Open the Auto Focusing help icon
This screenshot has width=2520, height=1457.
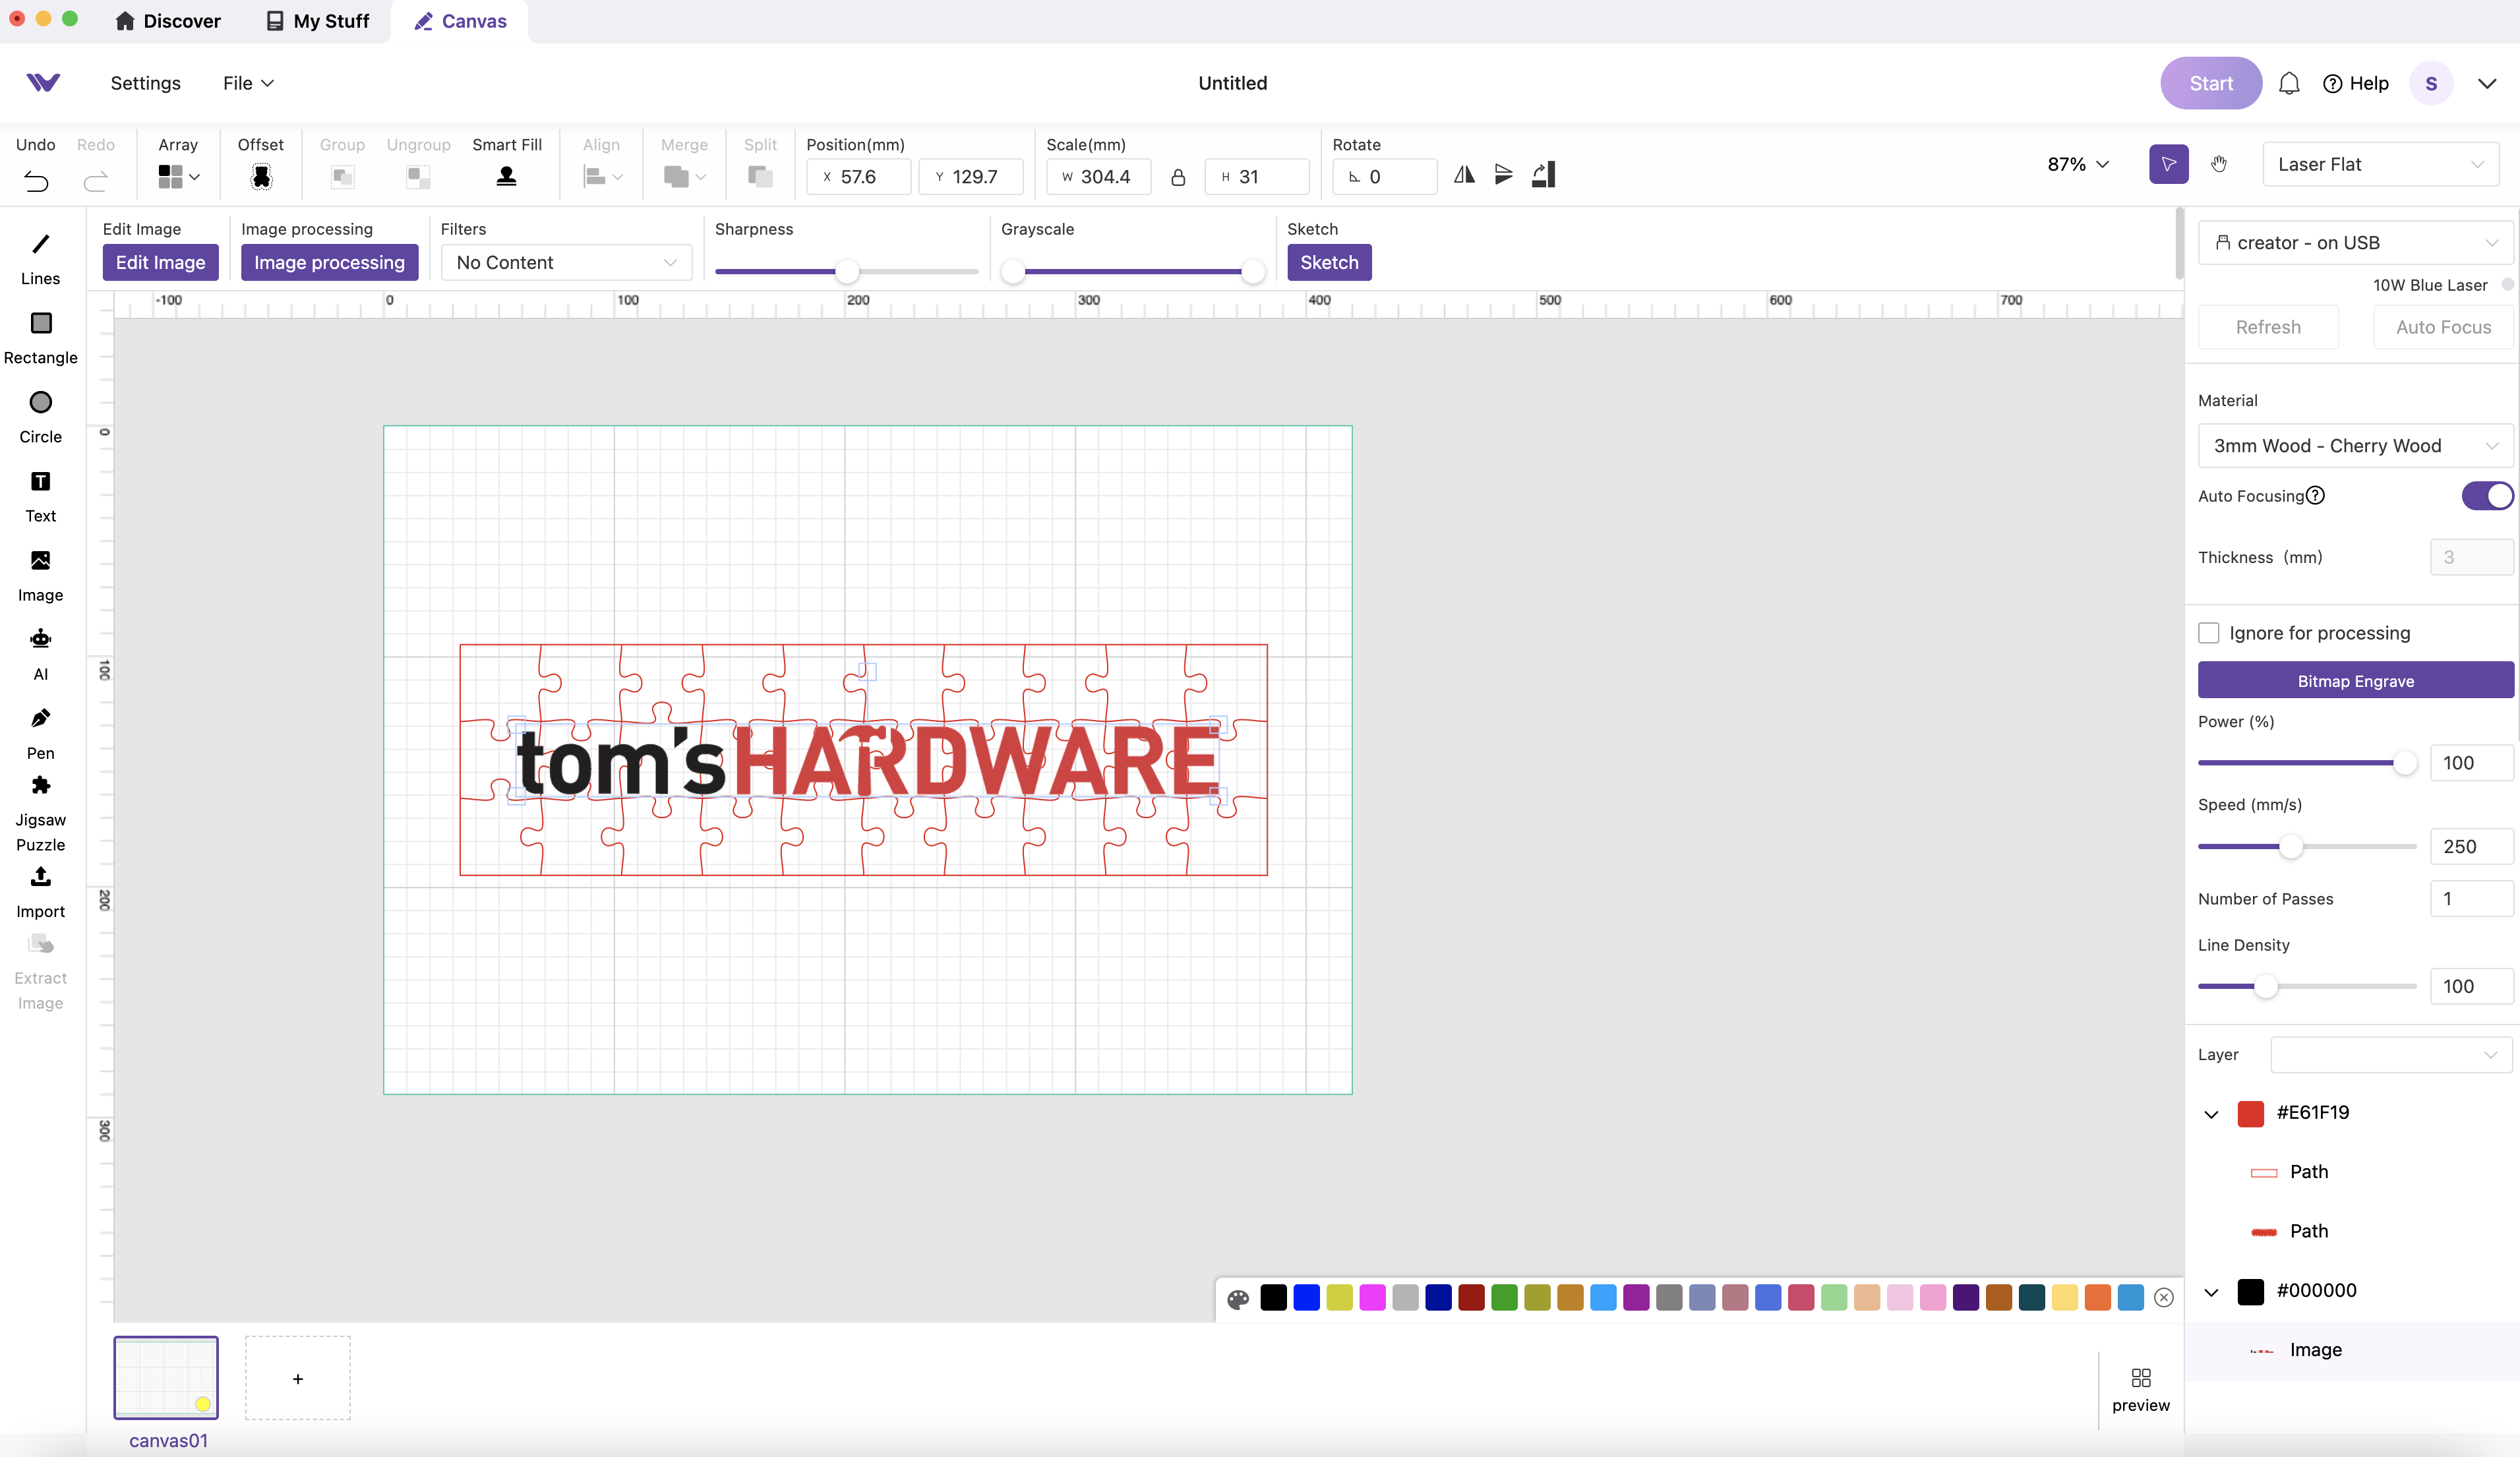pos(2315,496)
